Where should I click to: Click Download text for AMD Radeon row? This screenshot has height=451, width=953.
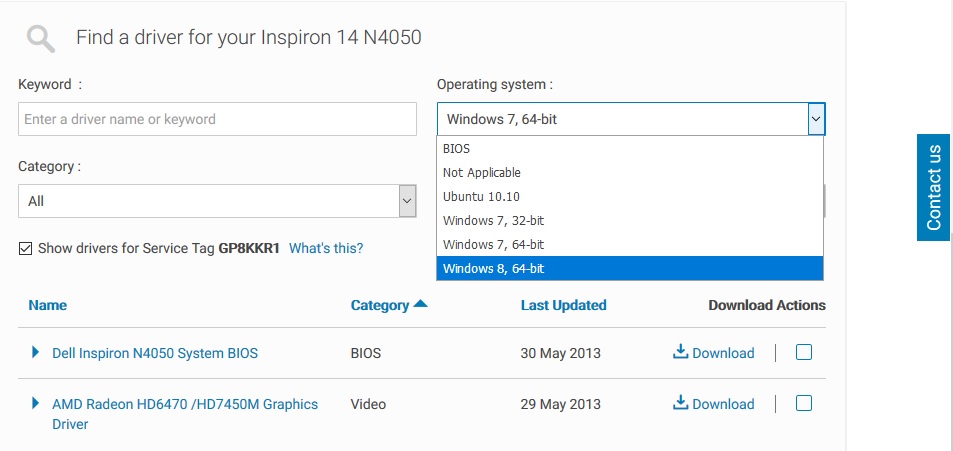(x=723, y=404)
